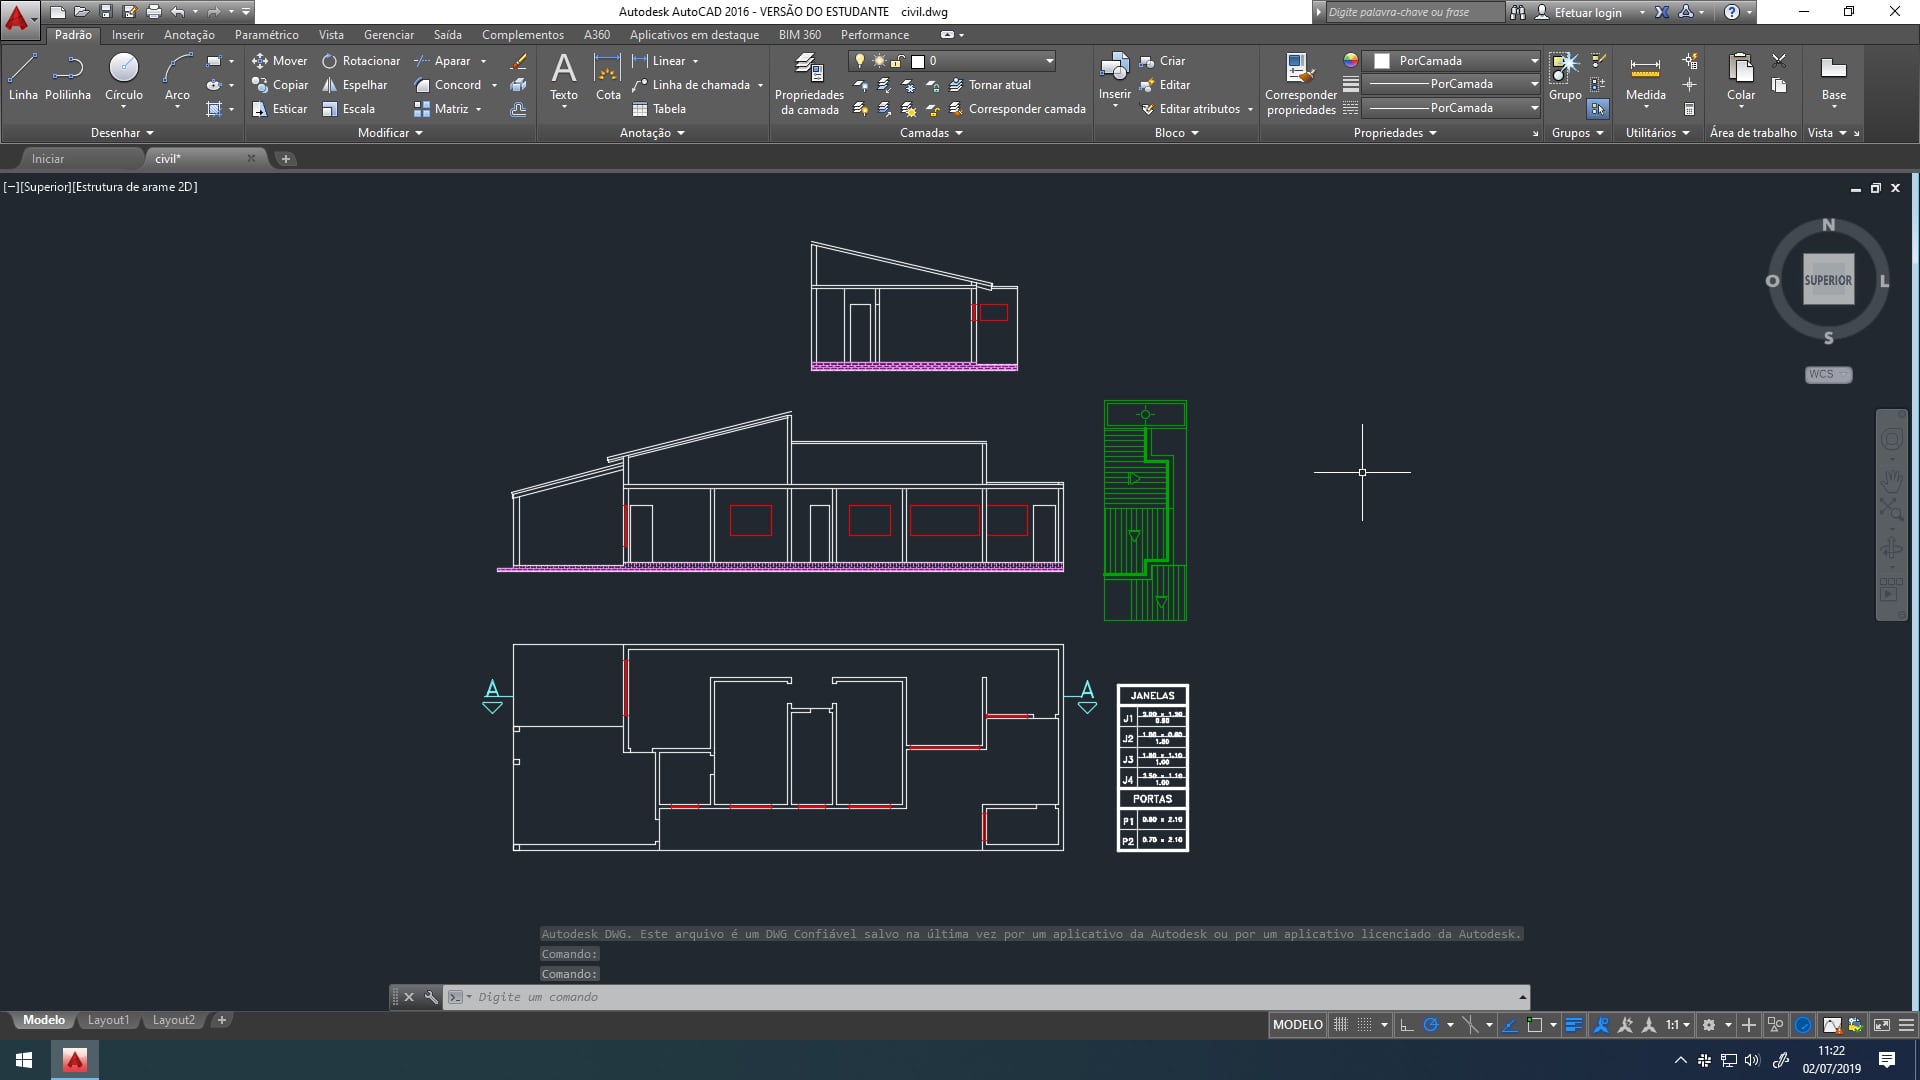1920x1080 pixels.
Task: Click Corresponder propriedades icon
Action: [1300, 85]
